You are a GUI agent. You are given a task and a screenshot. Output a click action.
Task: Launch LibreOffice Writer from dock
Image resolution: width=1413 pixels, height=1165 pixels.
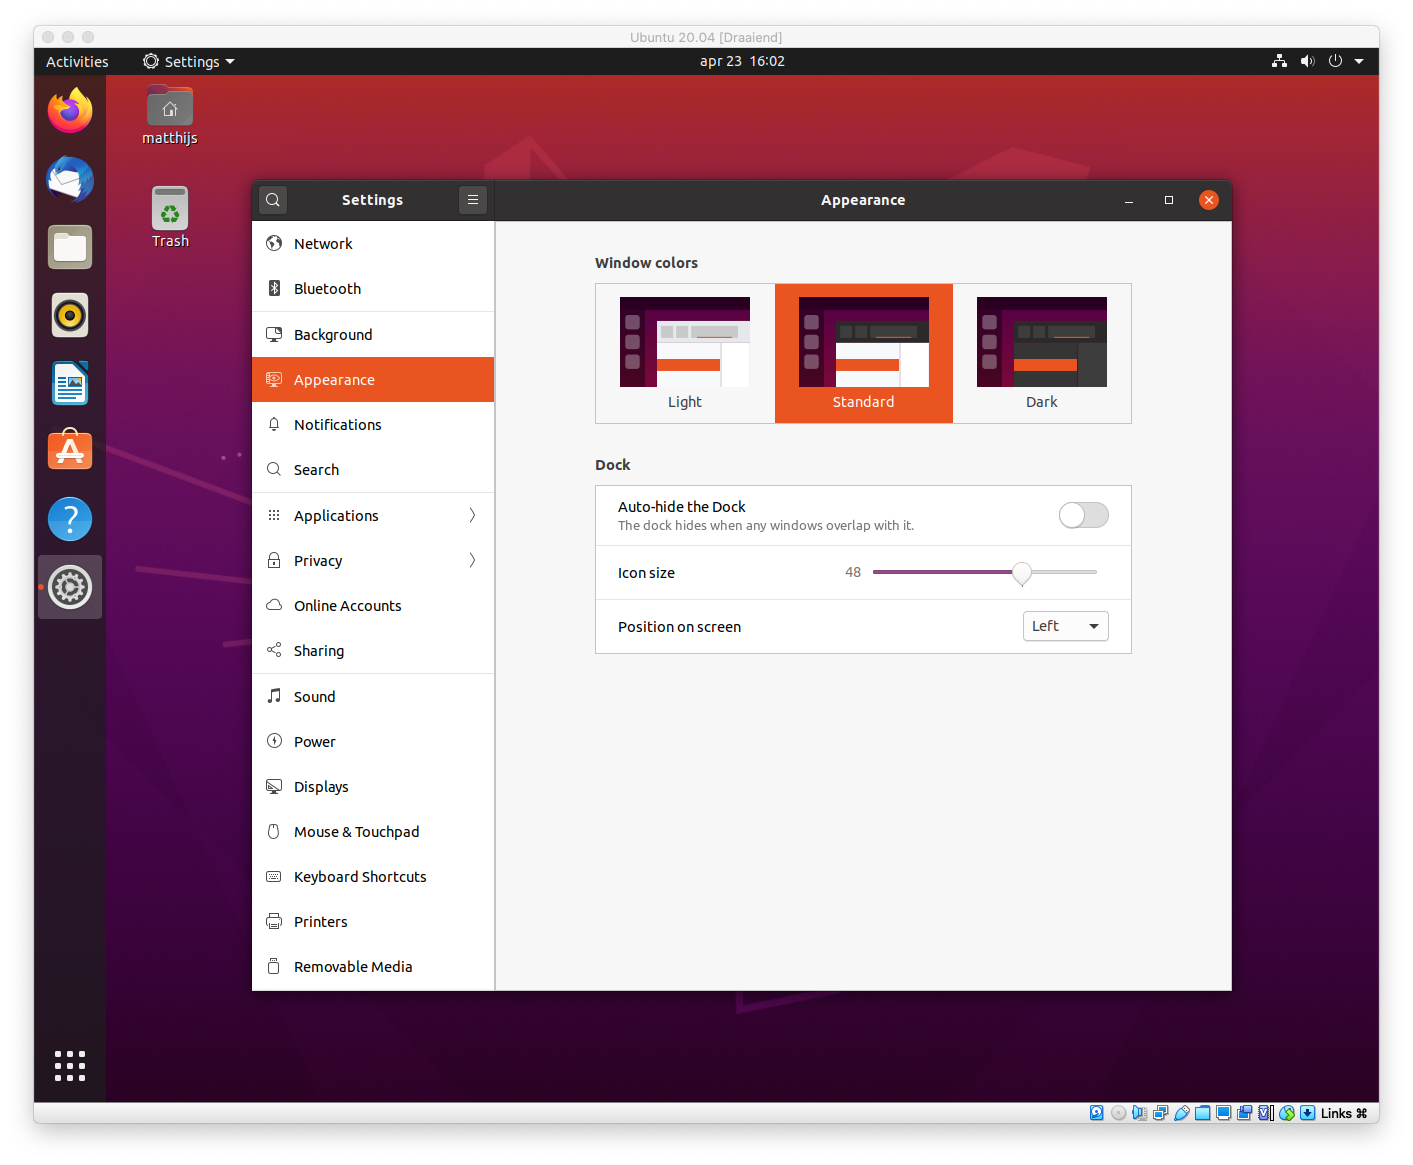click(70, 384)
